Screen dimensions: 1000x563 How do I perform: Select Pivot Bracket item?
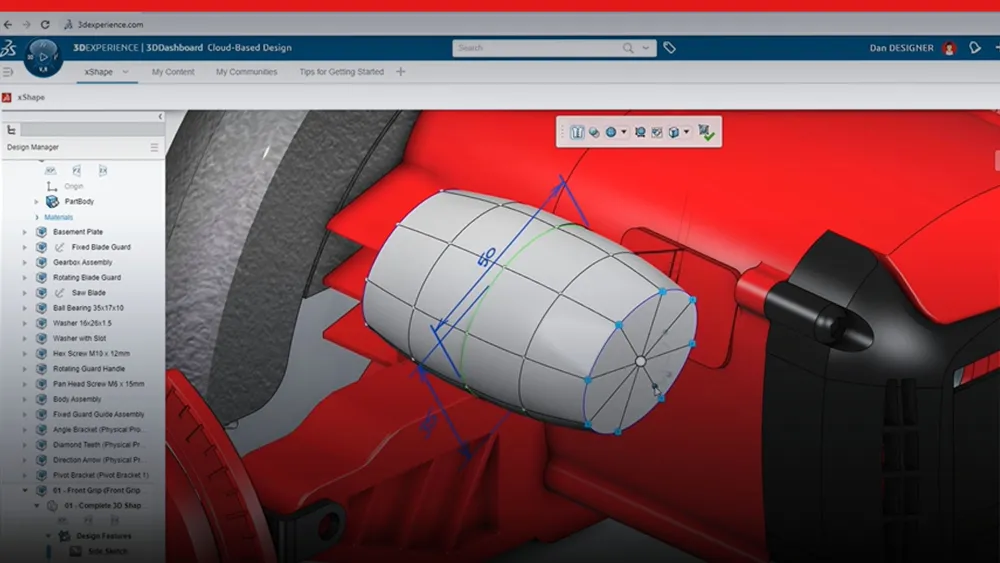(101, 475)
